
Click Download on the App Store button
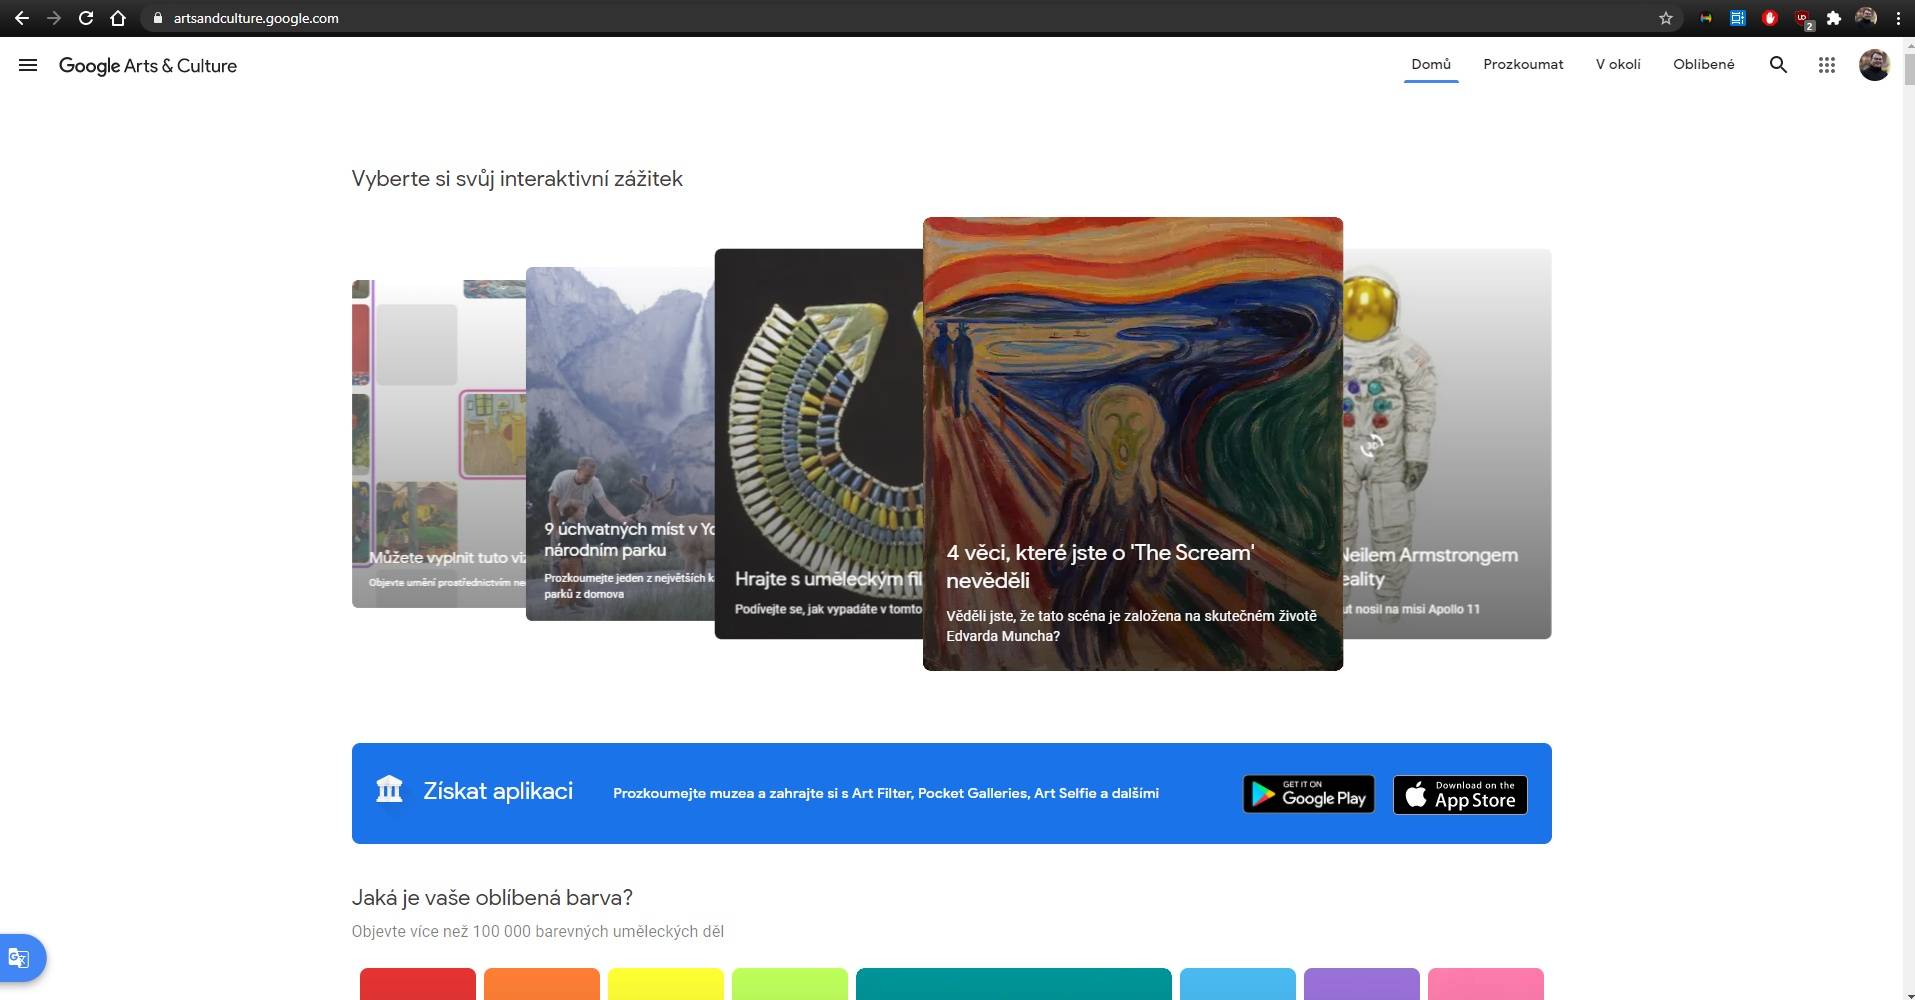point(1460,794)
